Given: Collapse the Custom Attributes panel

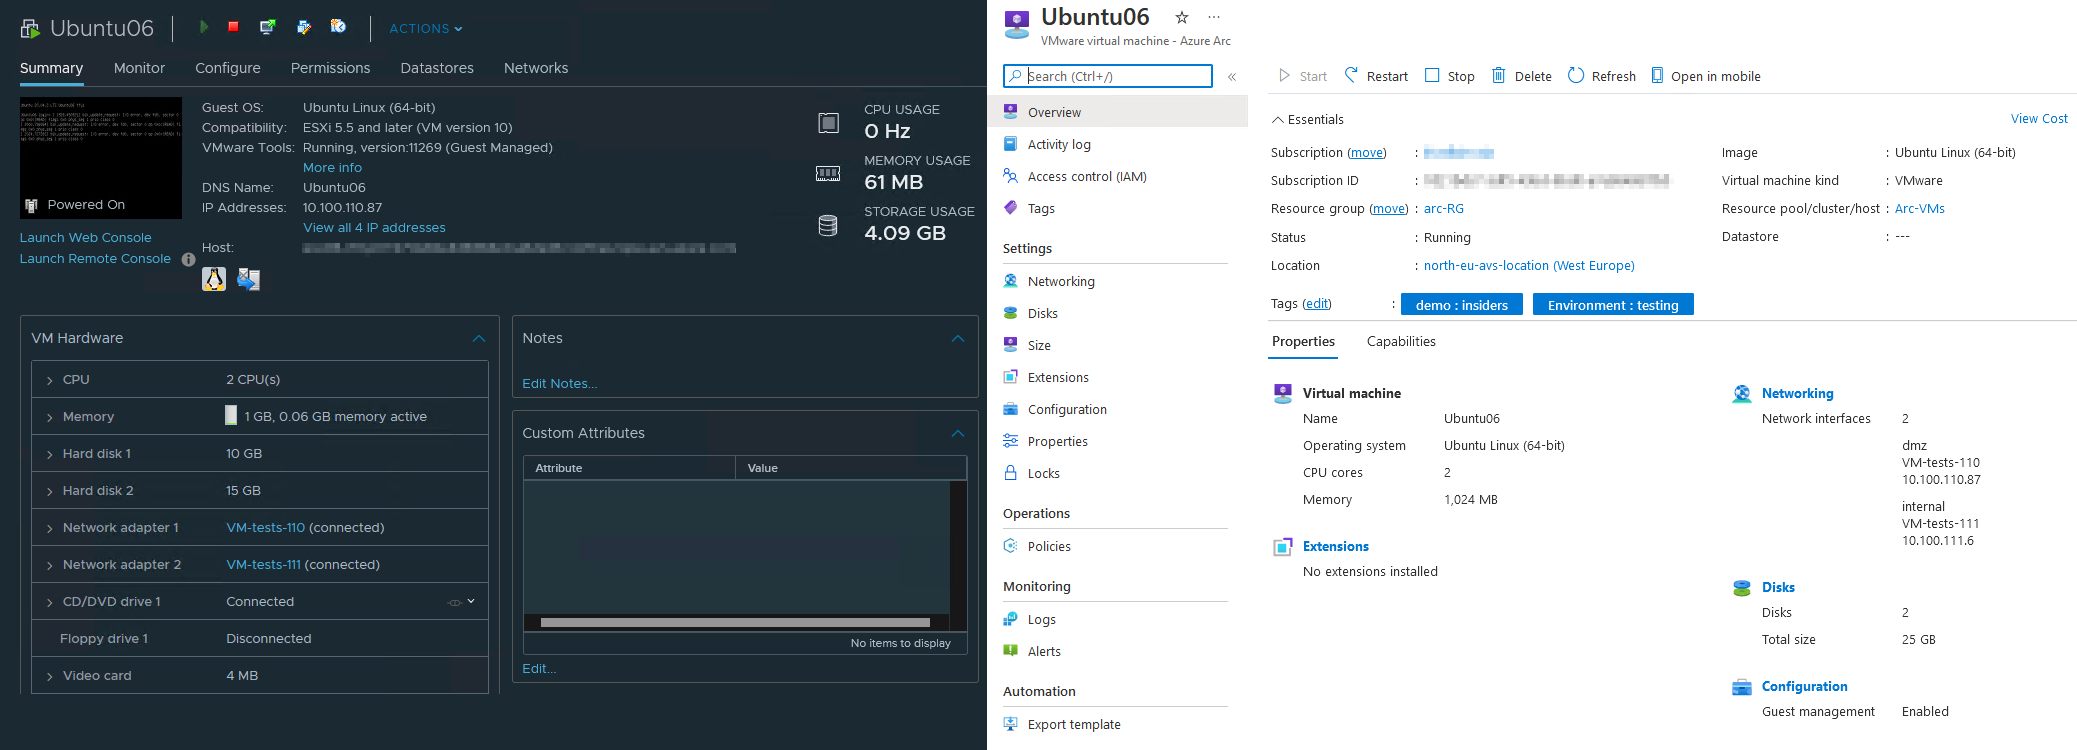Looking at the screenshot, I should [x=958, y=434].
